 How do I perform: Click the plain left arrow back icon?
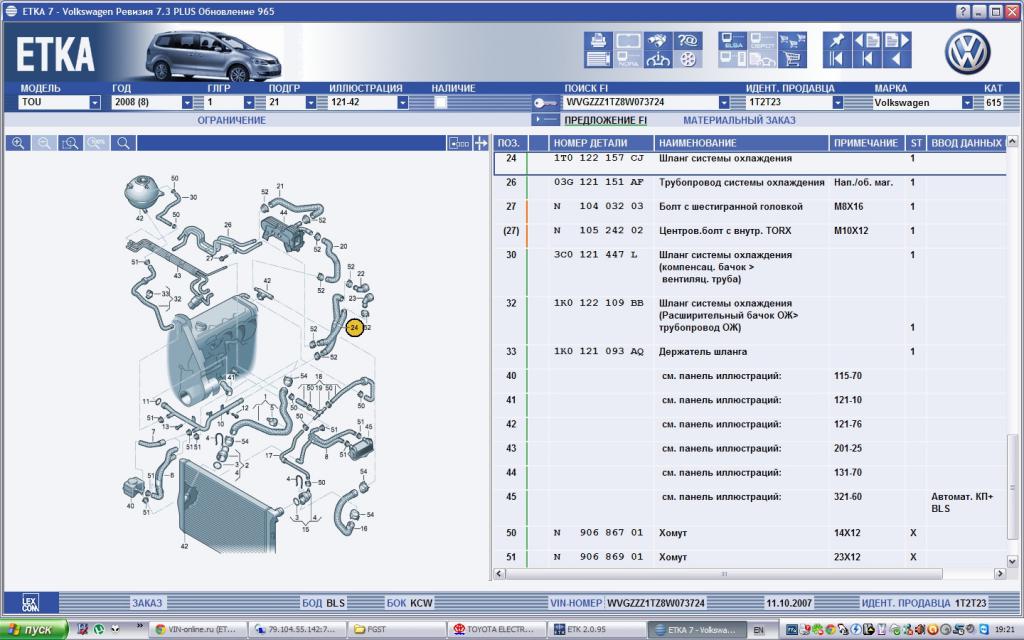897,59
